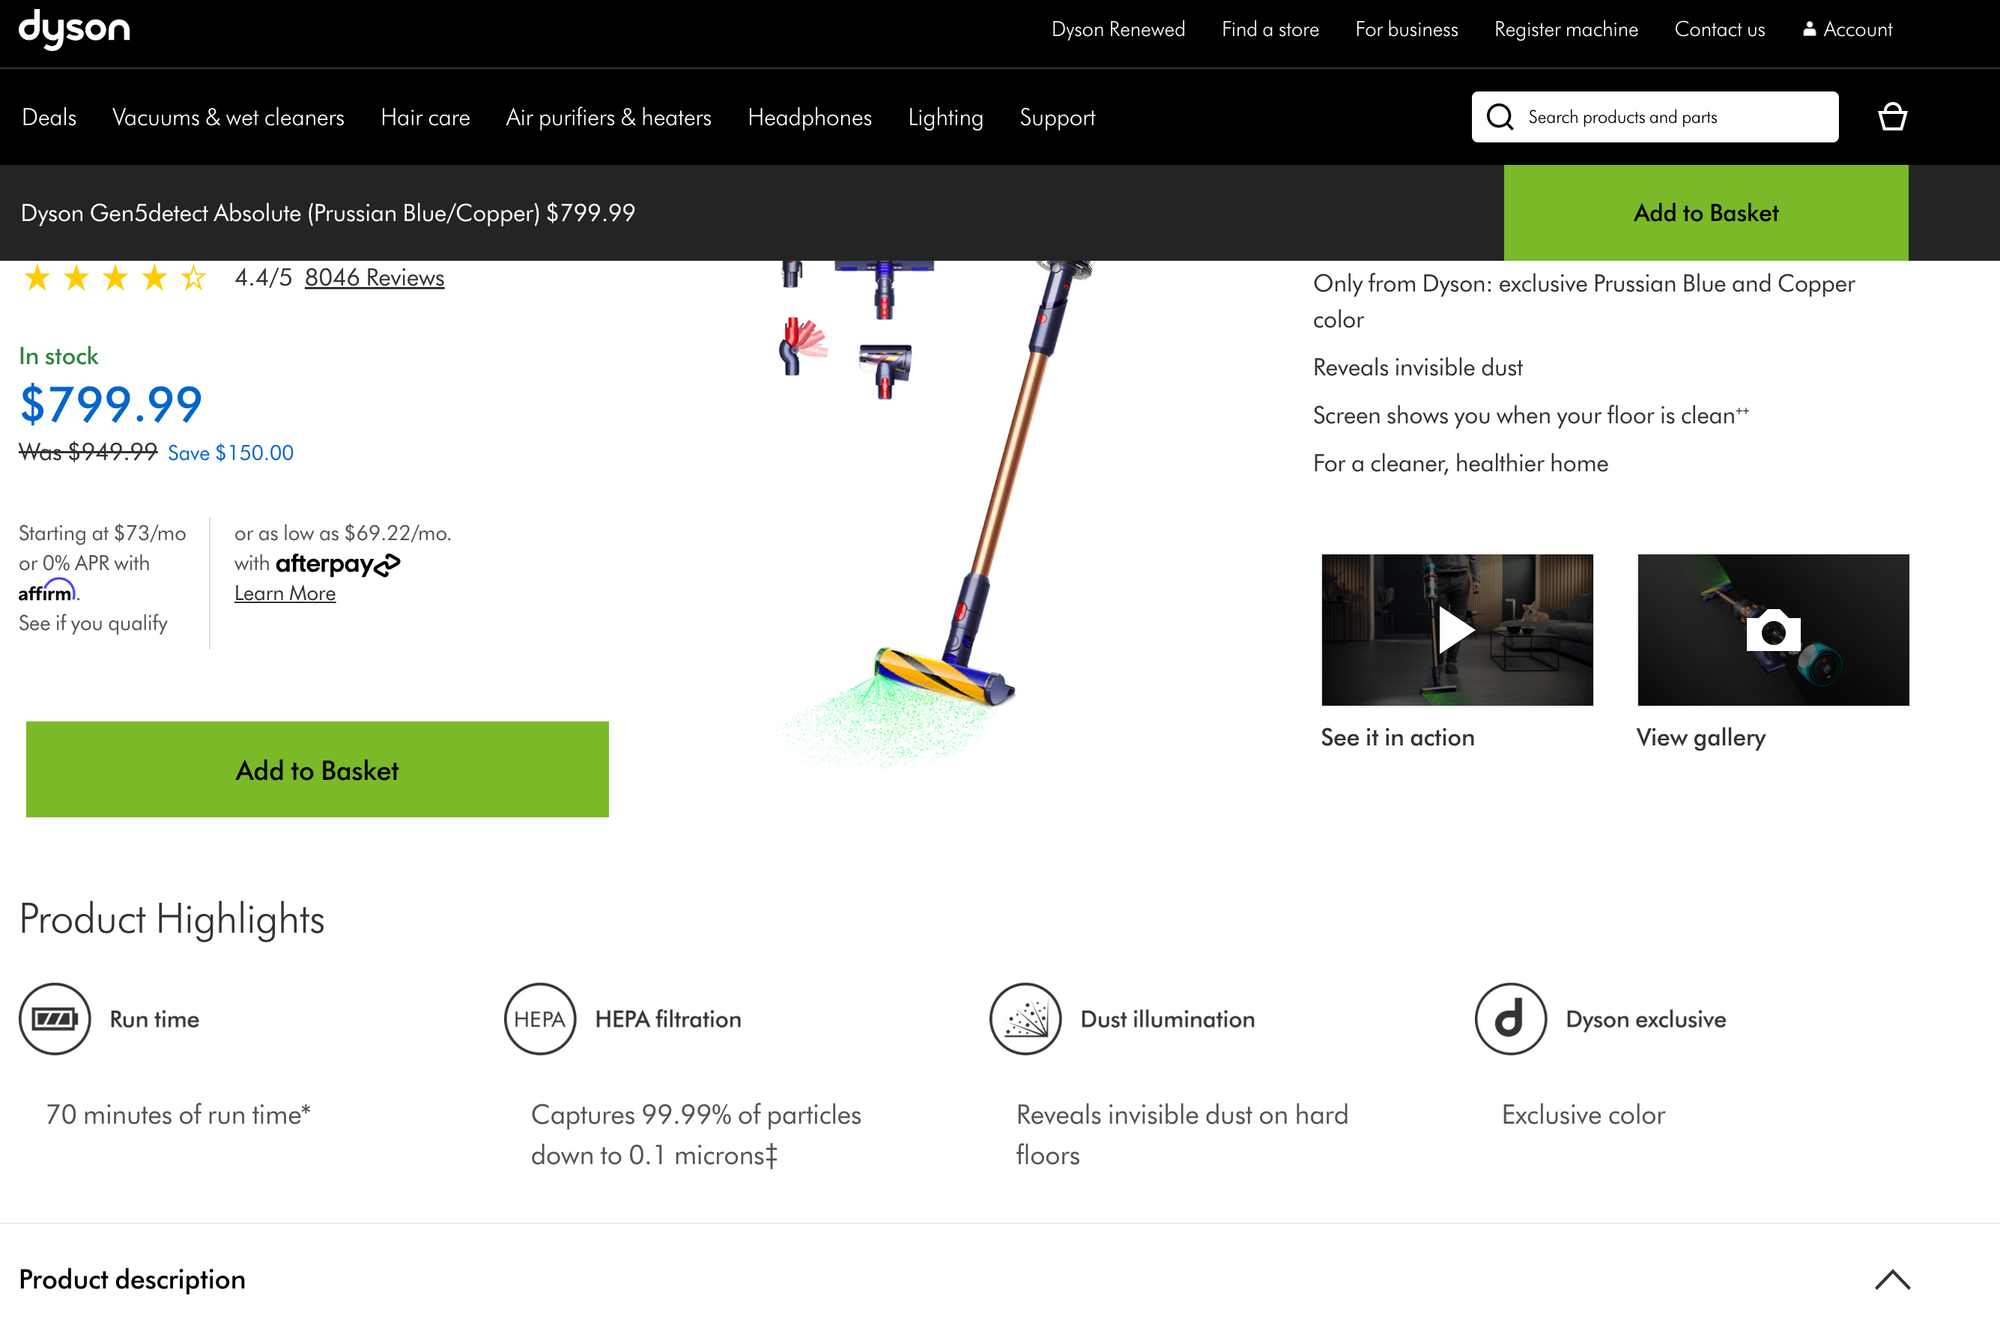Click the motorized tool accessory image
The image size is (2000, 1335).
pos(885,370)
